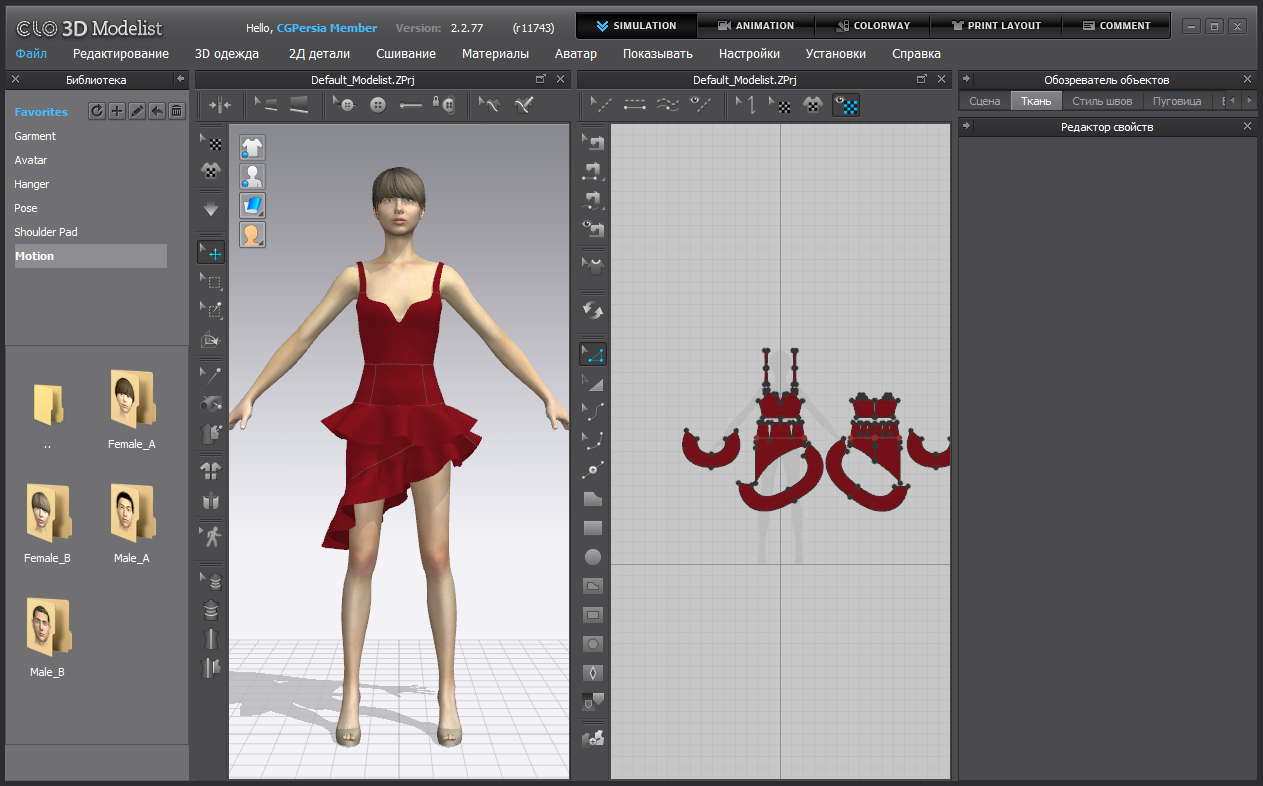Toggle blue checkered texture visibility in 2D toolbar
1263x786 pixels.
coord(847,104)
